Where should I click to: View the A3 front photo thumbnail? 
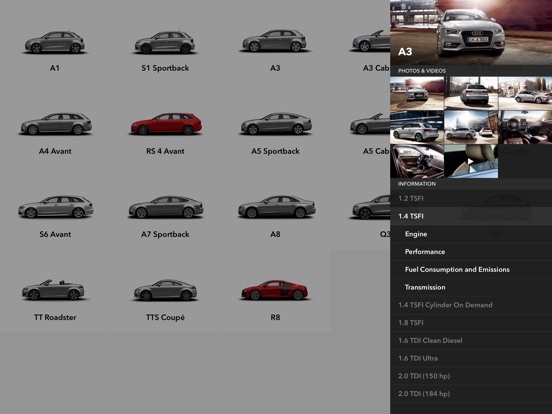417,93
